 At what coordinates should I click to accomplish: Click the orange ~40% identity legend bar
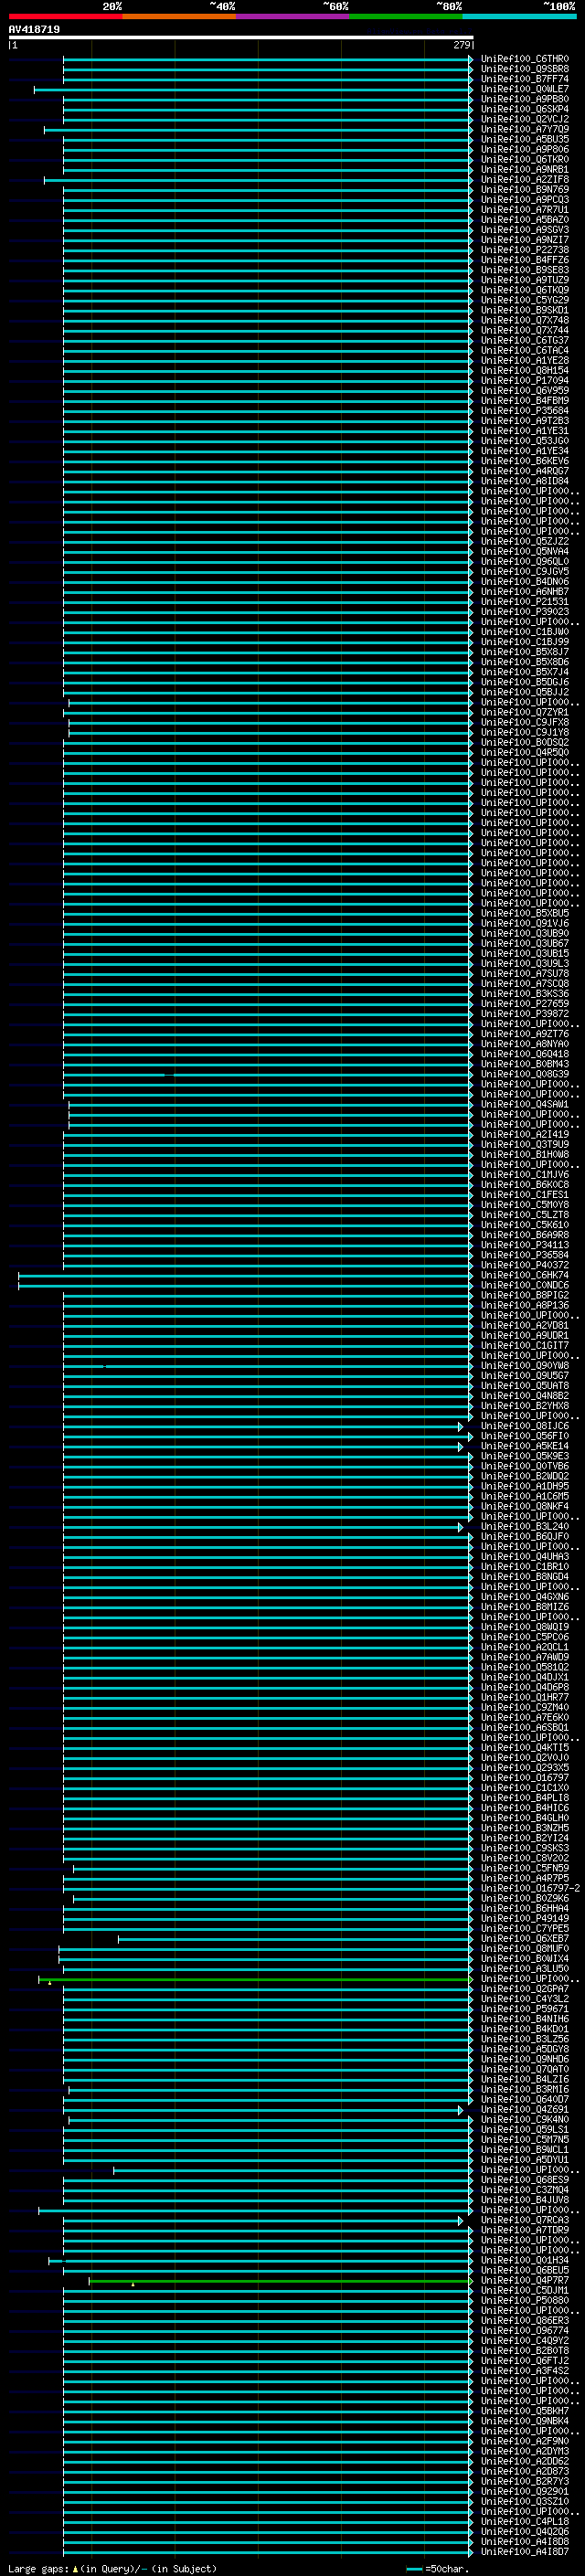pos(179,16)
